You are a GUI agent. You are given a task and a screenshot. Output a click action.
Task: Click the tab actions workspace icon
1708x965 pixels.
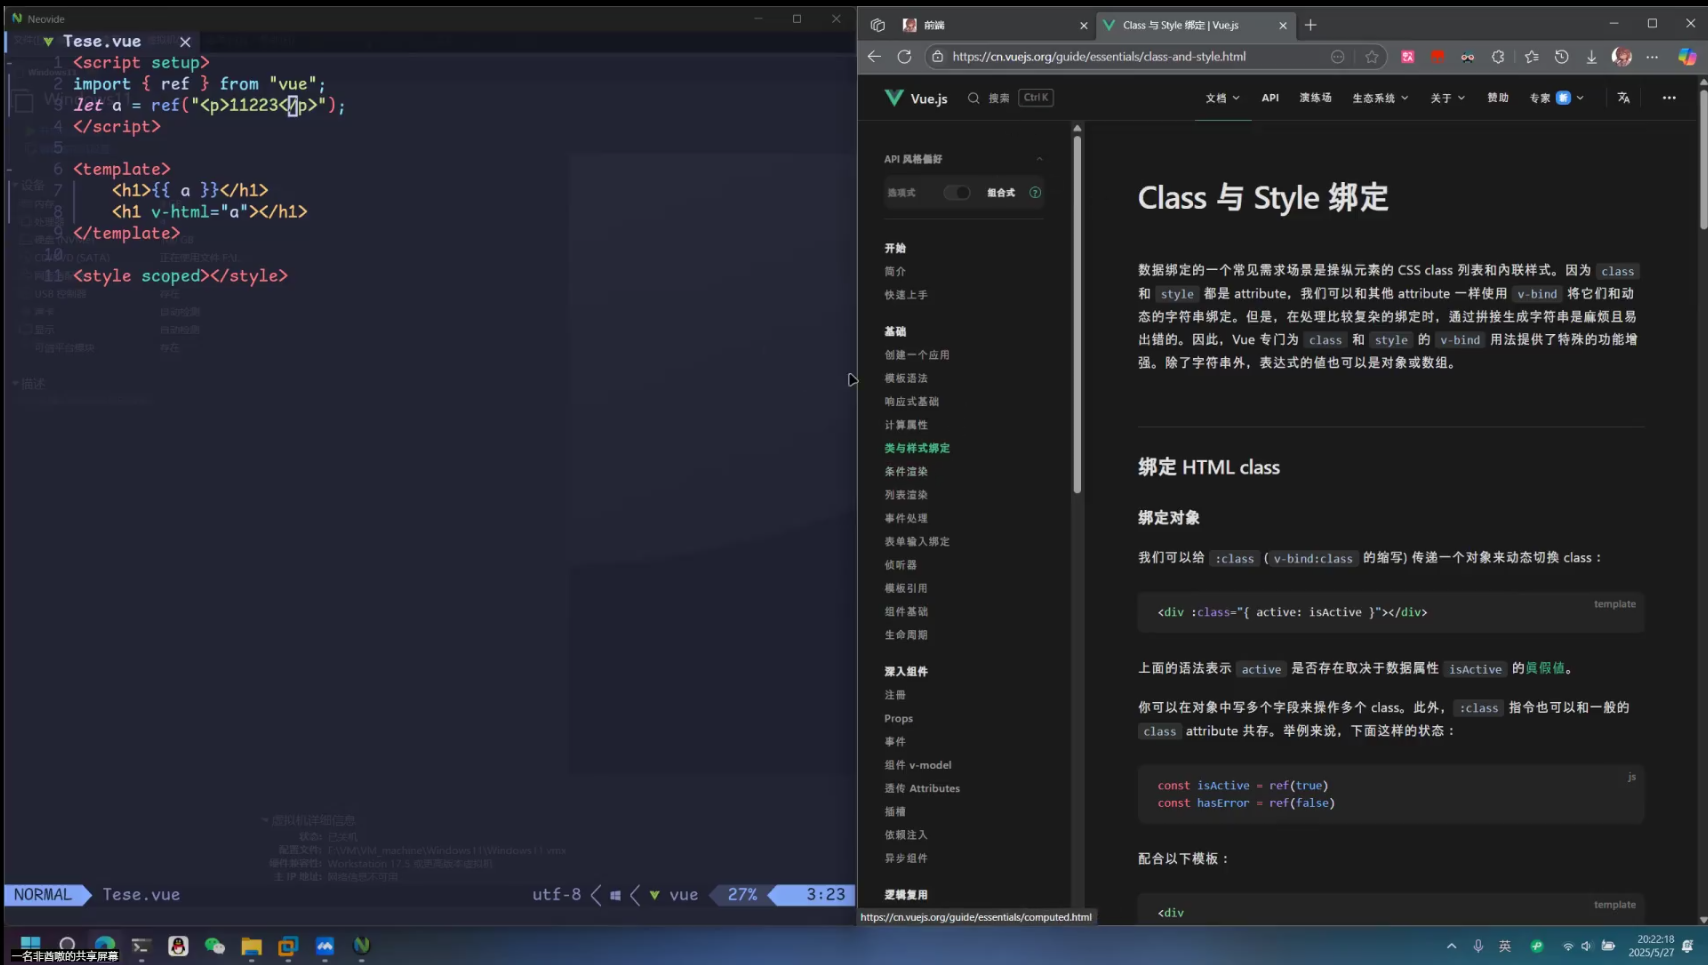click(877, 25)
